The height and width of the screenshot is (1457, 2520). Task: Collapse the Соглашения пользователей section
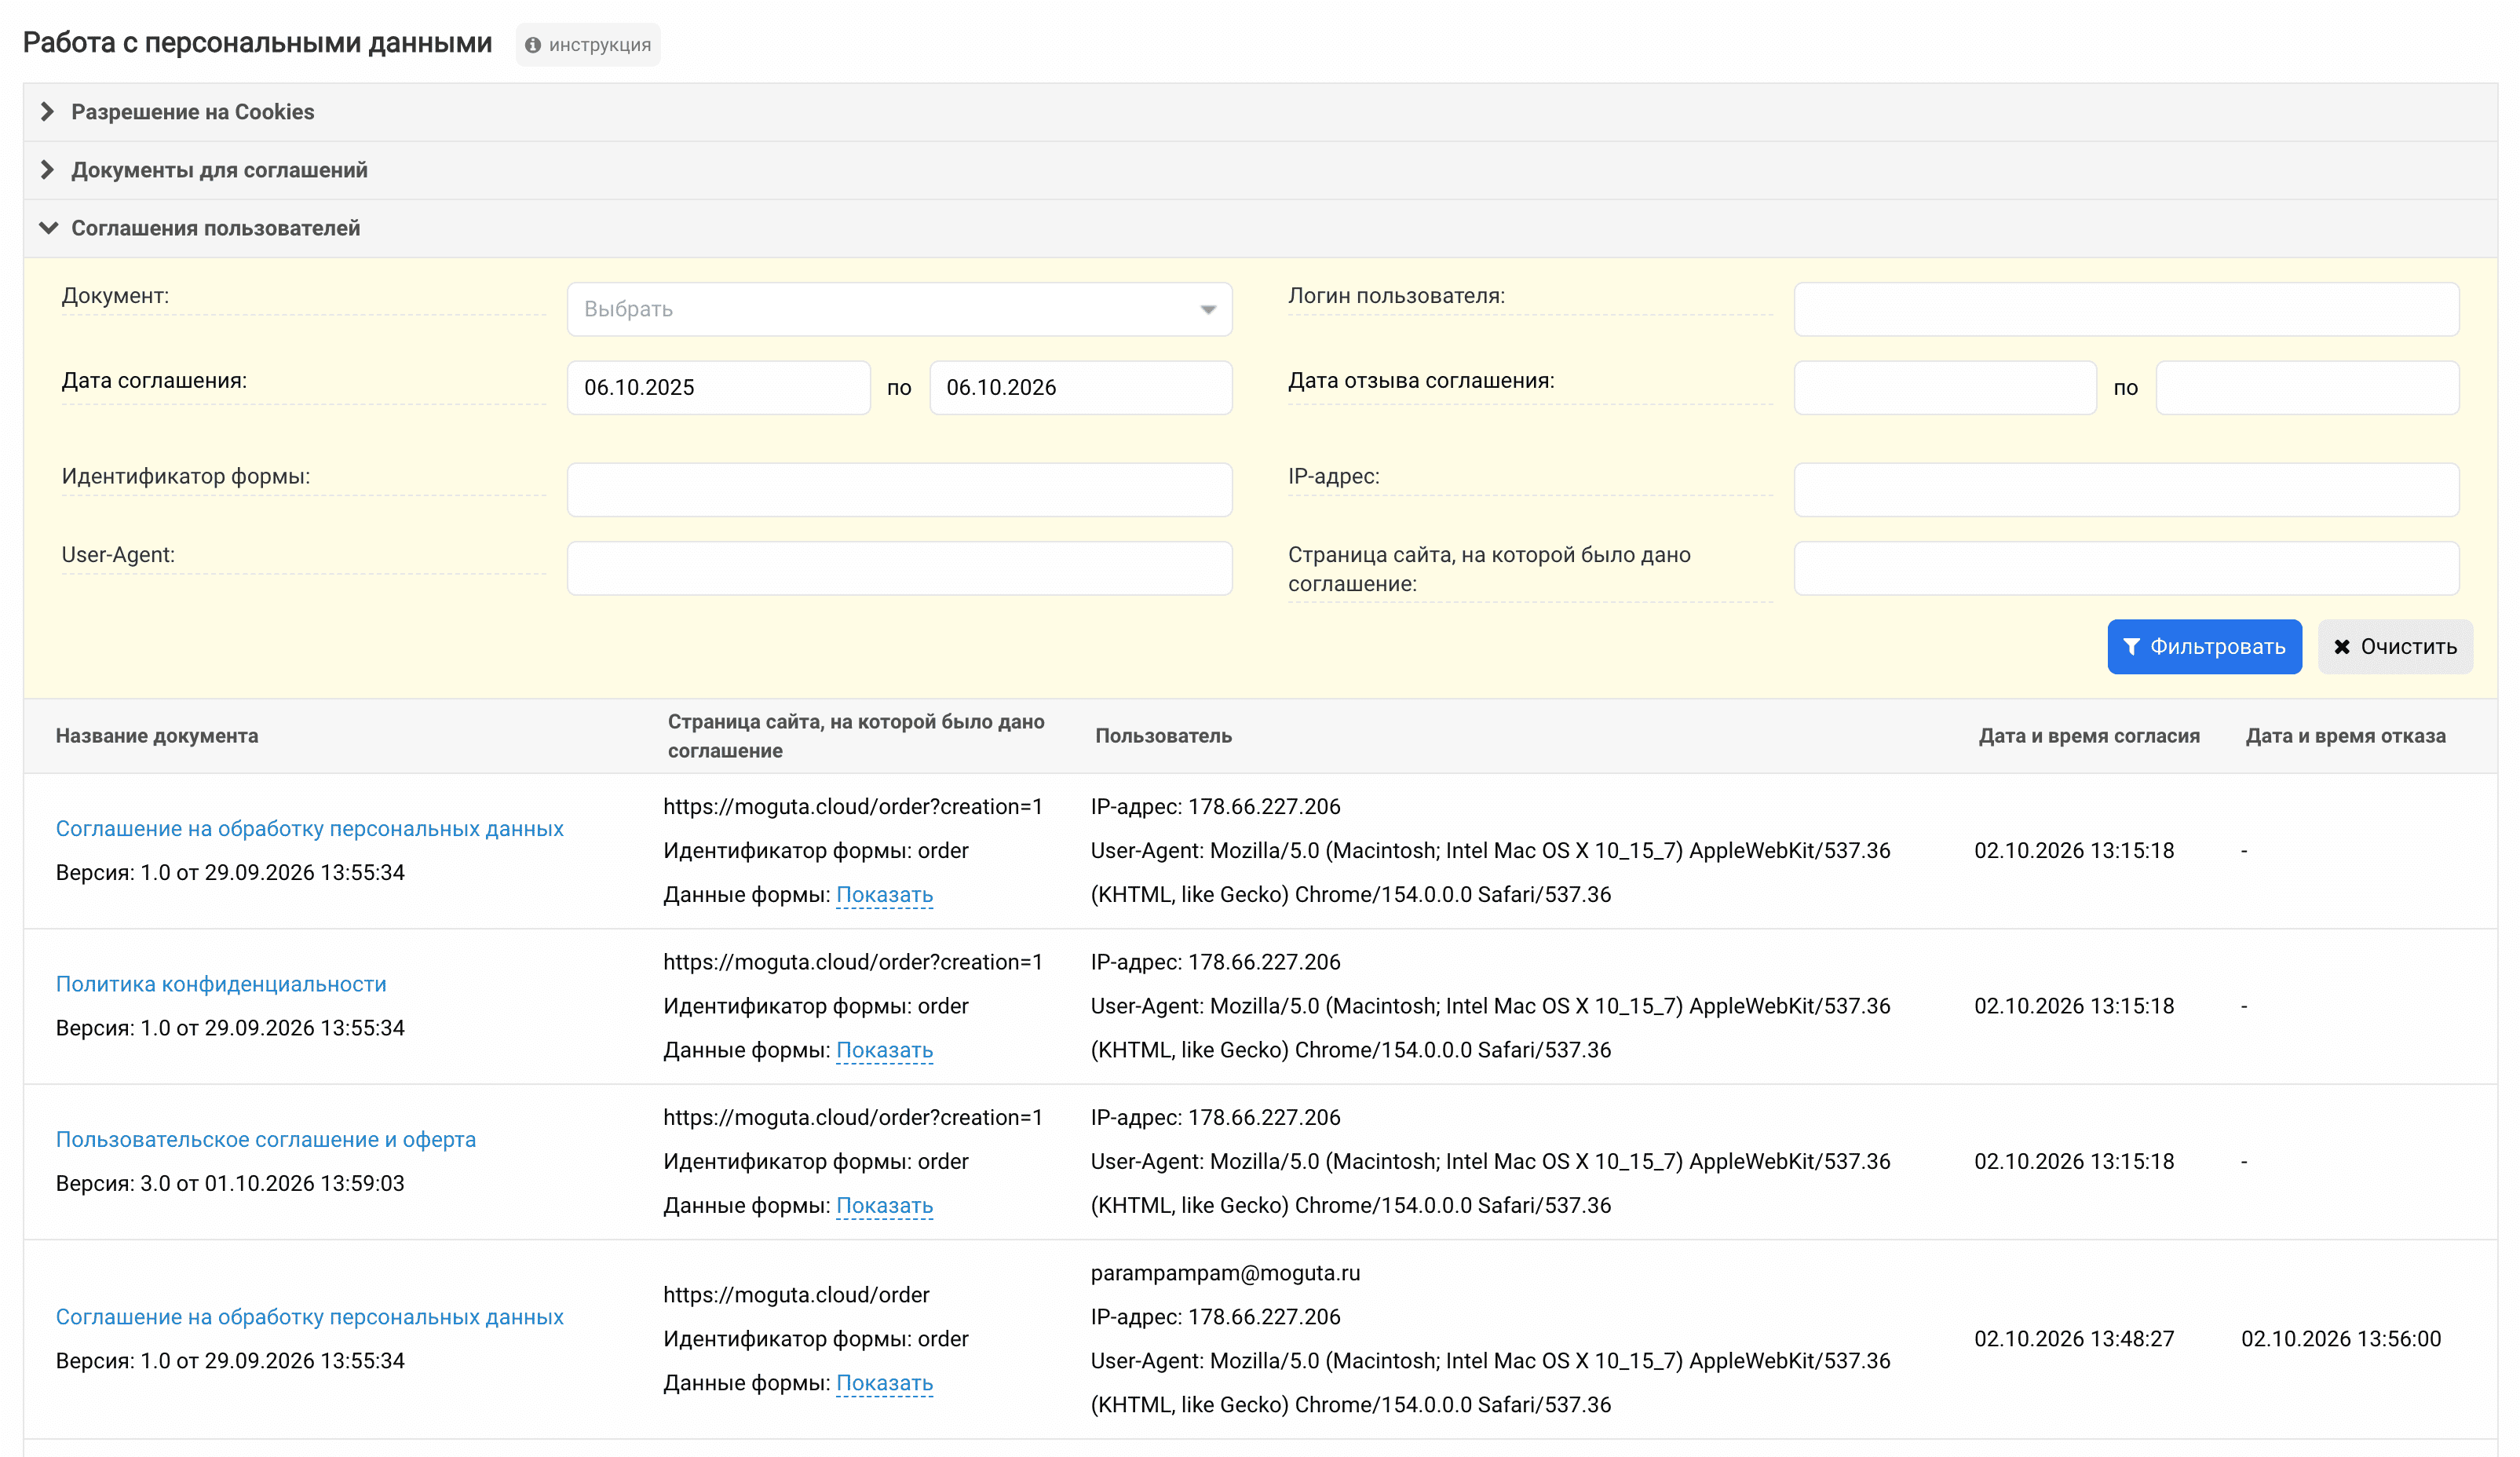215,228
